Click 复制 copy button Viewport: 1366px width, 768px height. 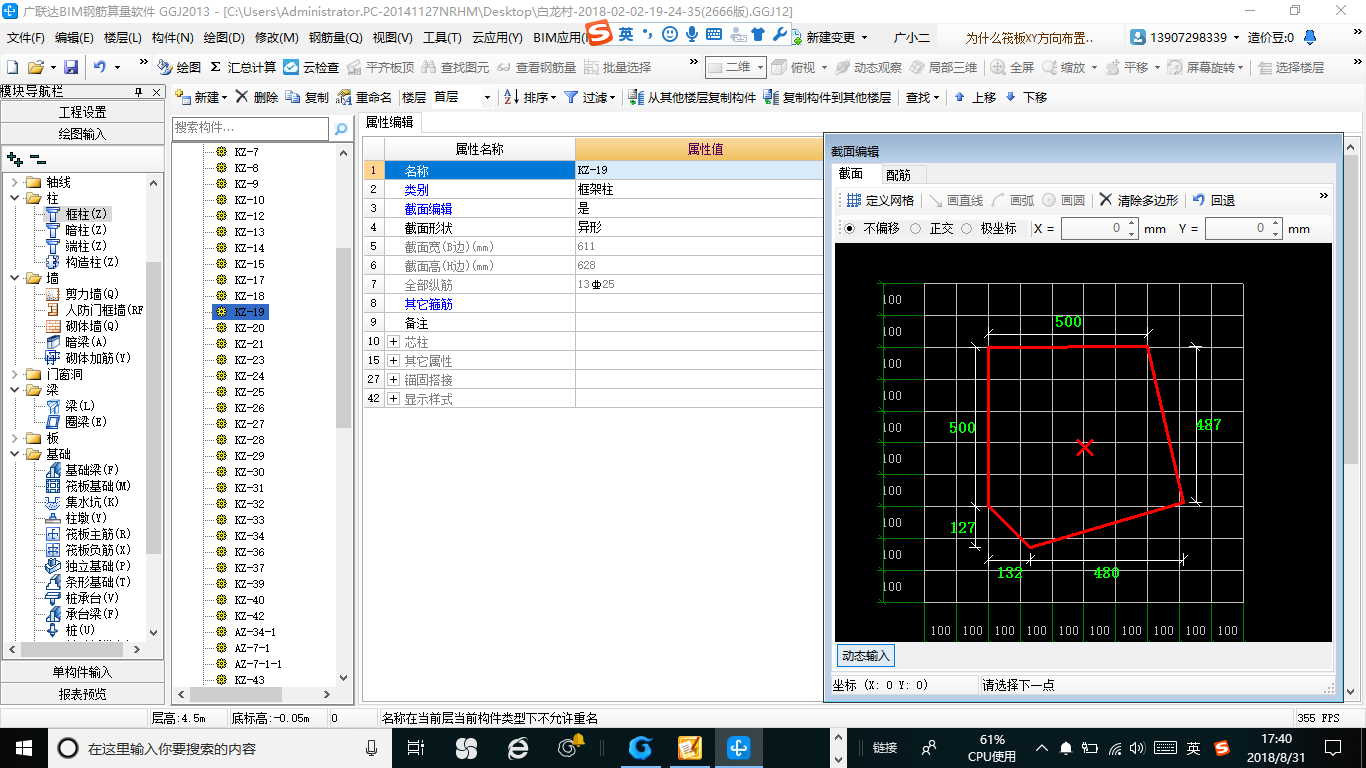307,97
